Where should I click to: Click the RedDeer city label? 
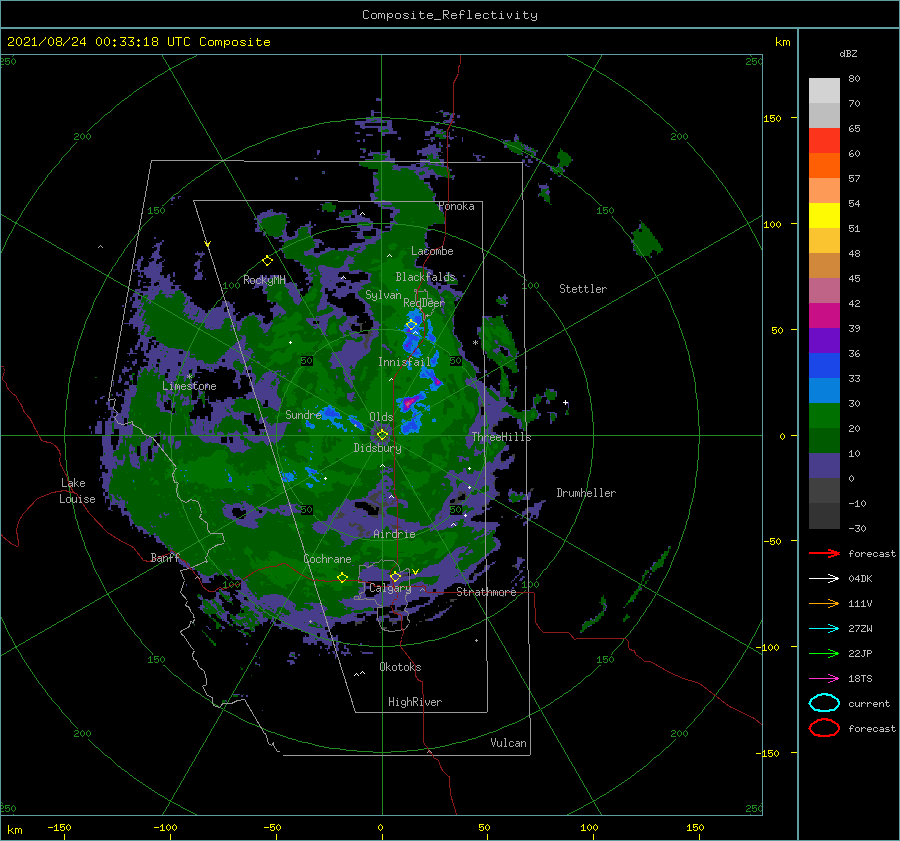pos(424,303)
